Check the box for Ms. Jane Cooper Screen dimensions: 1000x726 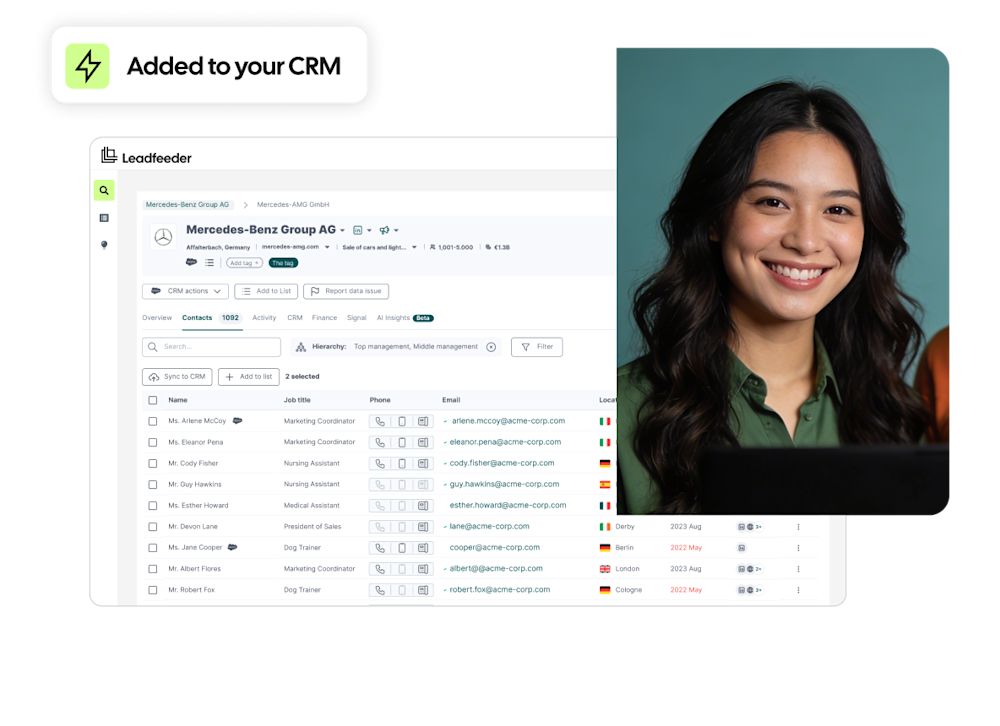pyautogui.click(x=152, y=547)
